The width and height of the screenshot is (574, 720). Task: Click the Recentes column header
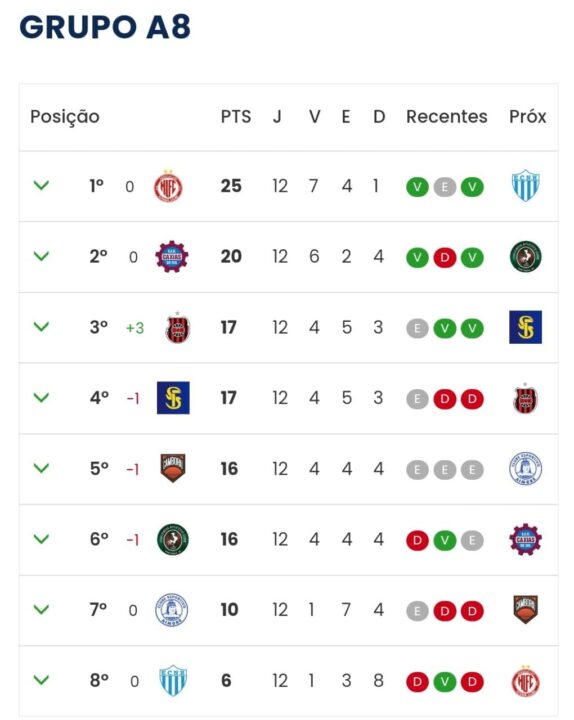447,117
